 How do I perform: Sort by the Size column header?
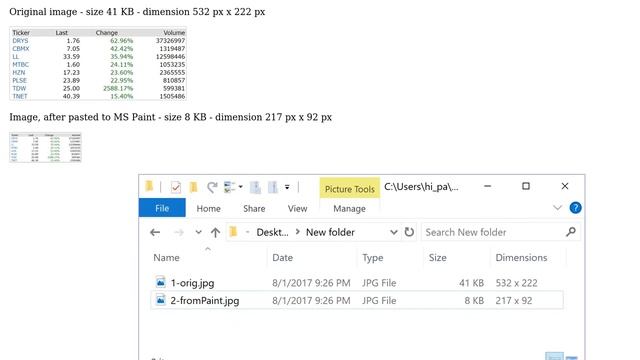tap(438, 258)
